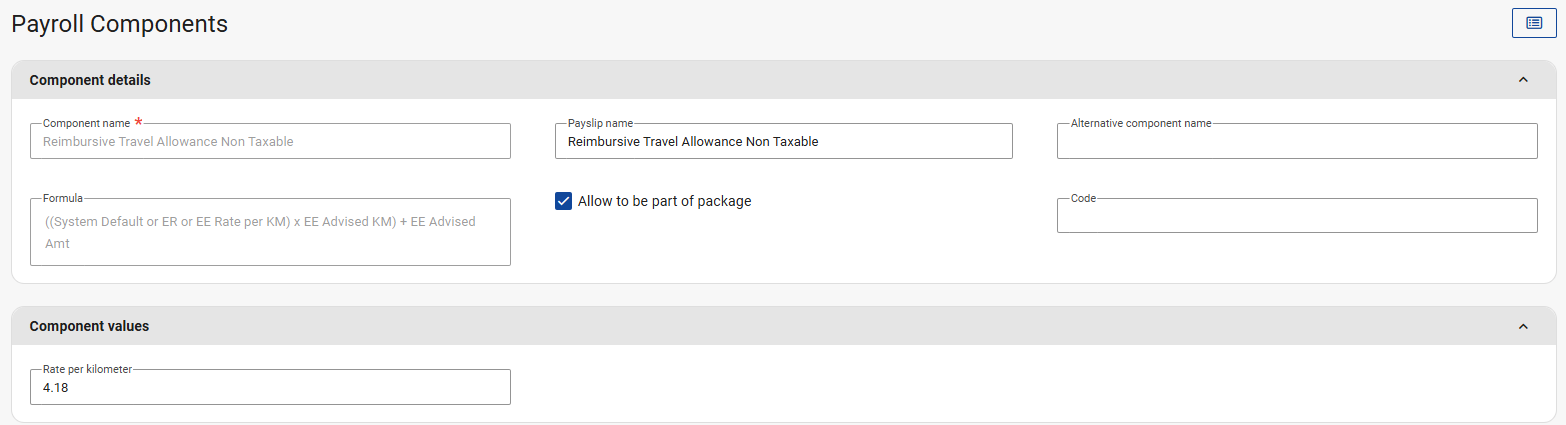The image size is (1566, 425).
Task: Click the Formula text area
Action: (x=270, y=232)
